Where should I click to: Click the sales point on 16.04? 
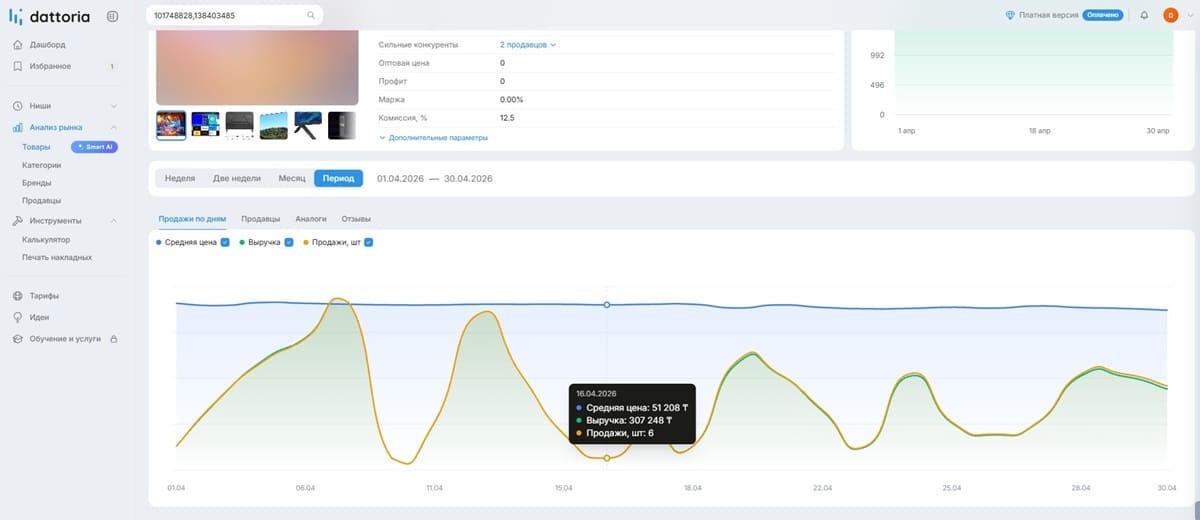pyautogui.click(x=606, y=458)
